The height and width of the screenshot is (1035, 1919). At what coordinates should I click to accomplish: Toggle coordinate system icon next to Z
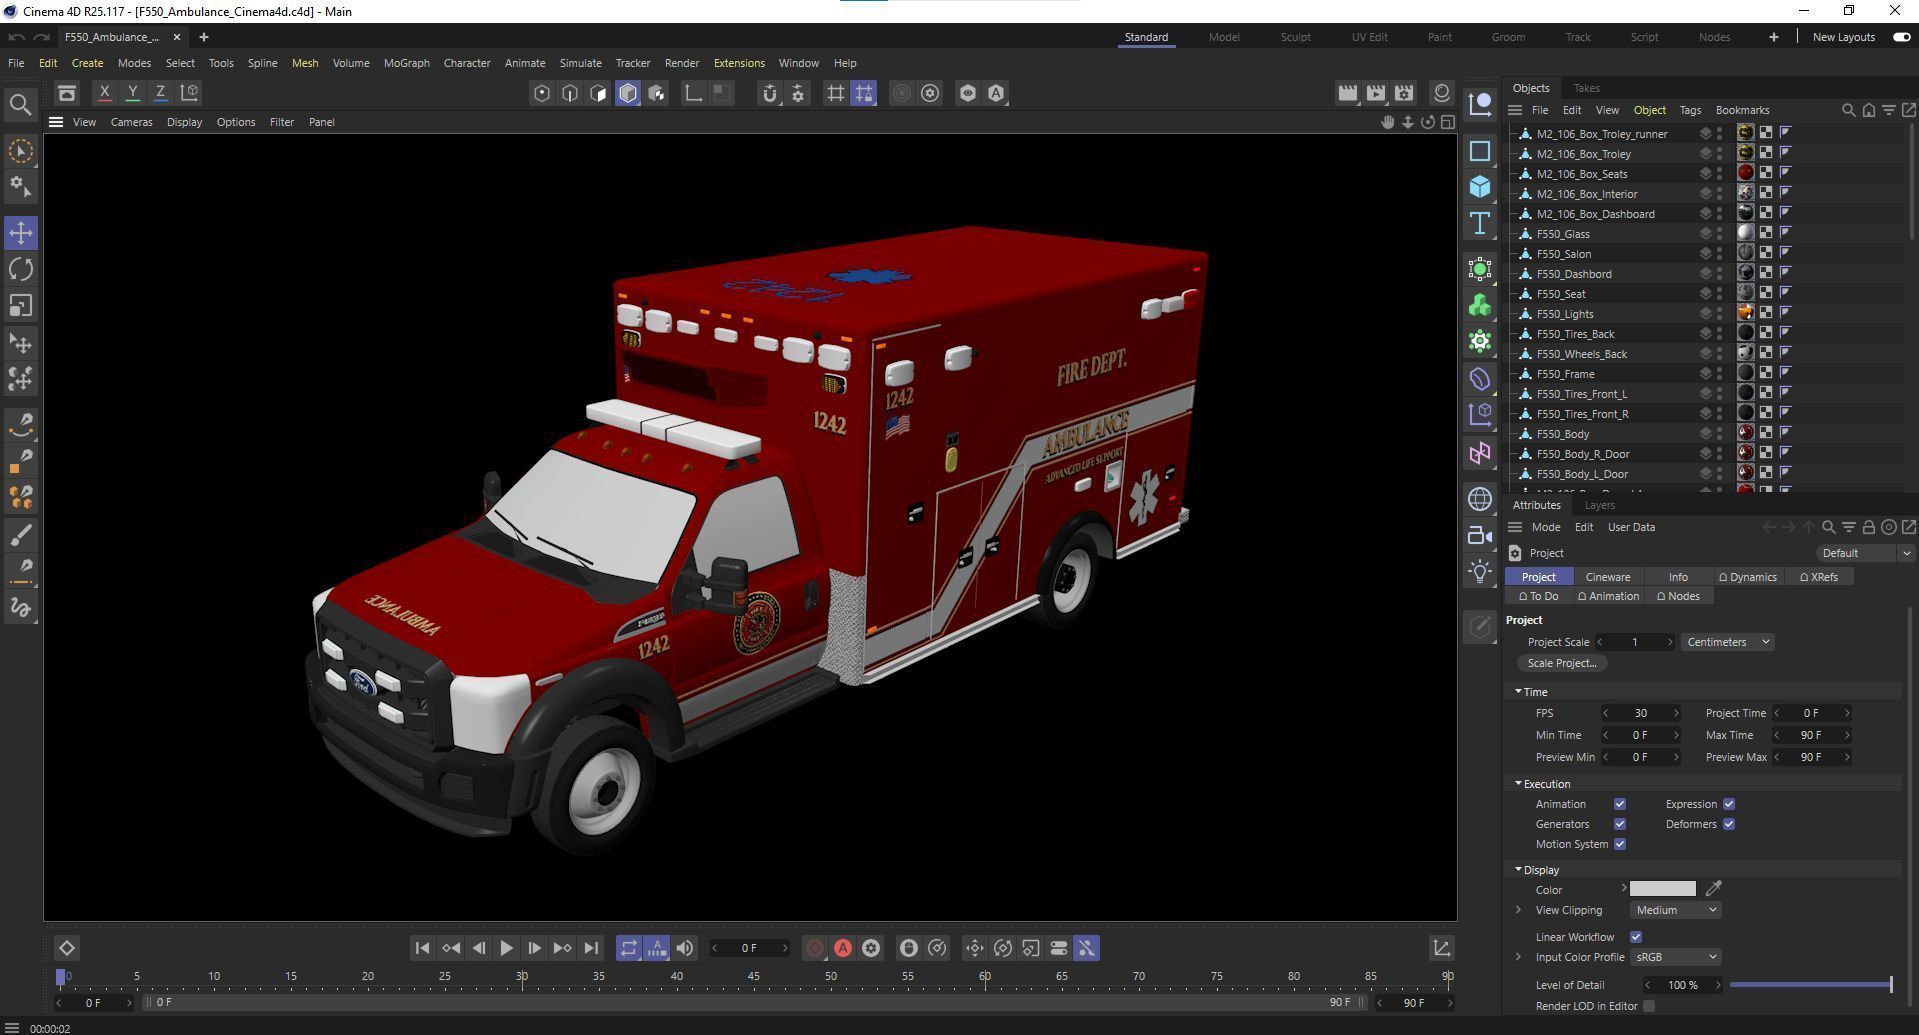click(189, 93)
